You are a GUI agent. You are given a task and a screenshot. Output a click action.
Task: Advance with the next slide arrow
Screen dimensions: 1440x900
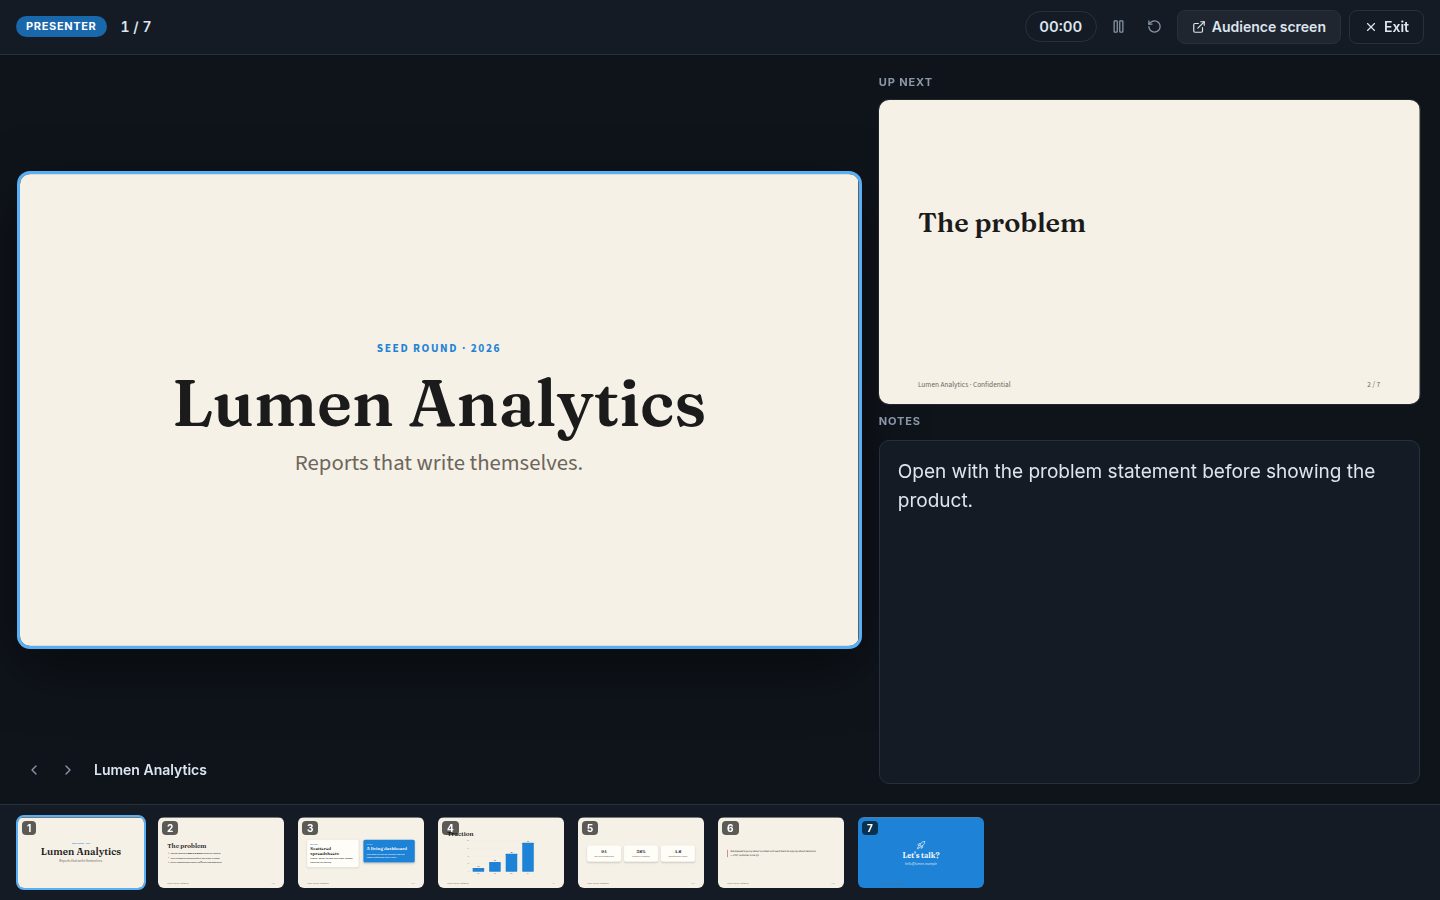click(68, 770)
